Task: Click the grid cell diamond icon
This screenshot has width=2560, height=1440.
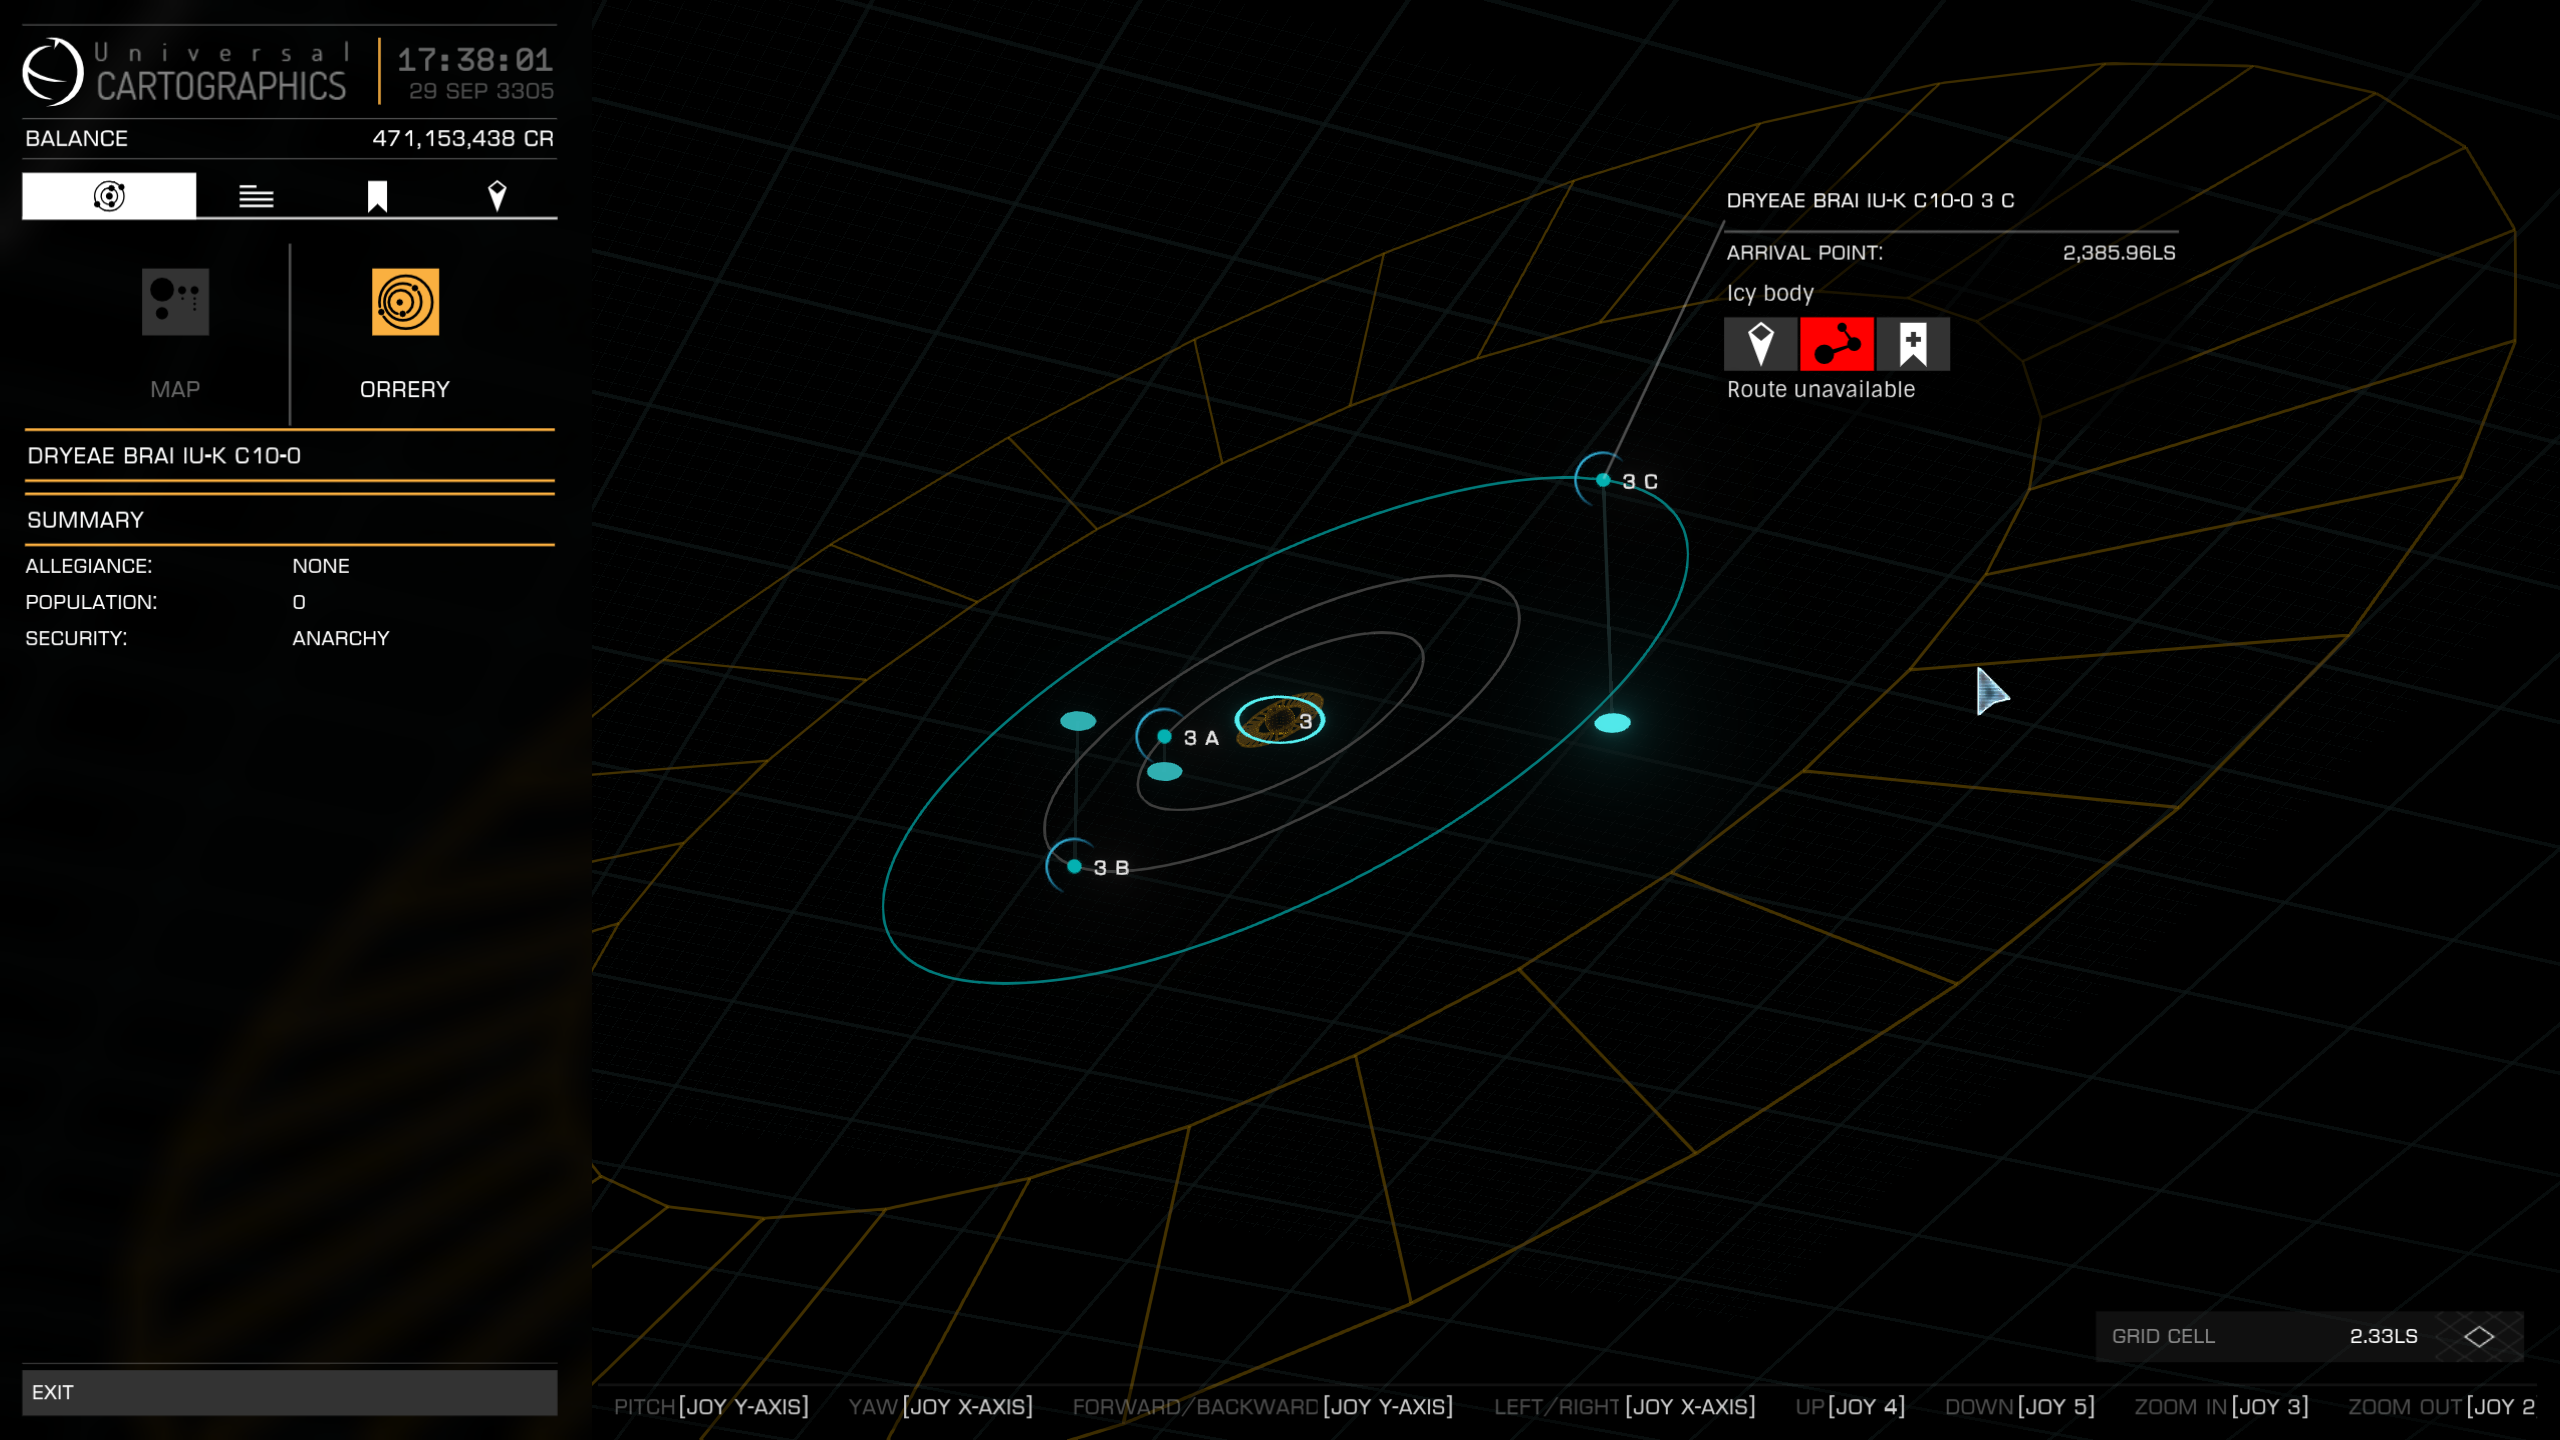Action: [2479, 1336]
